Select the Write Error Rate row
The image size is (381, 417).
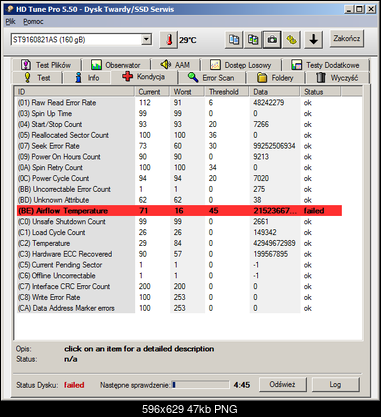click(x=179, y=297)
